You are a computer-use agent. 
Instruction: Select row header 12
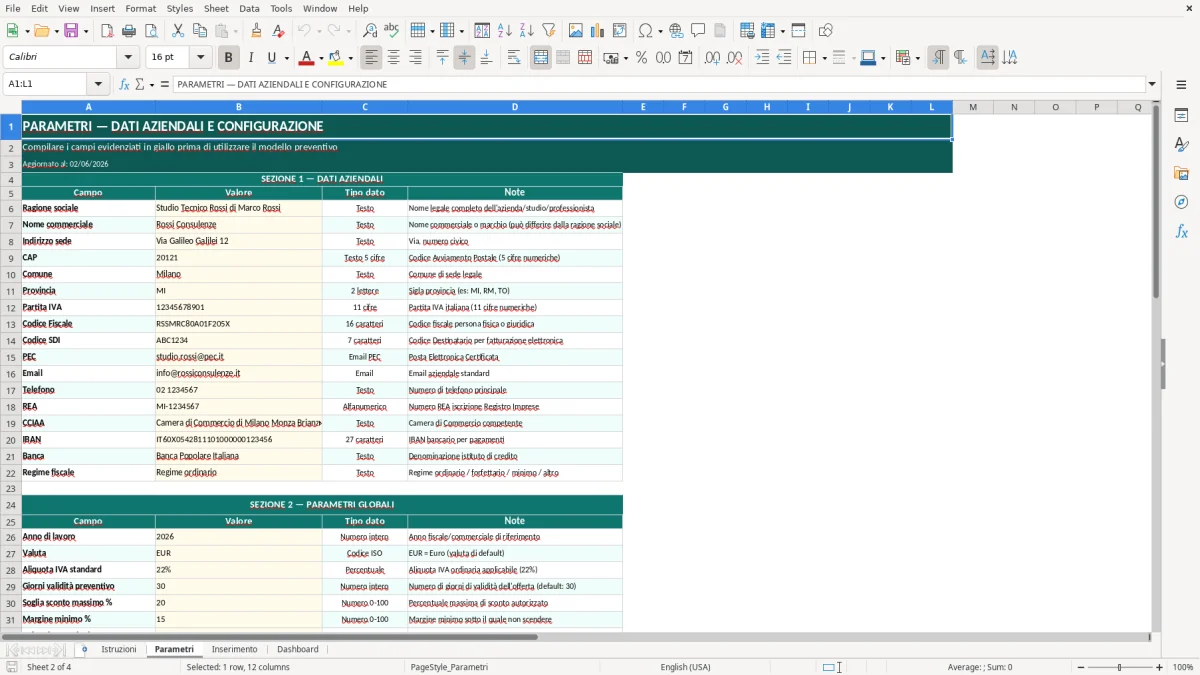11,307
